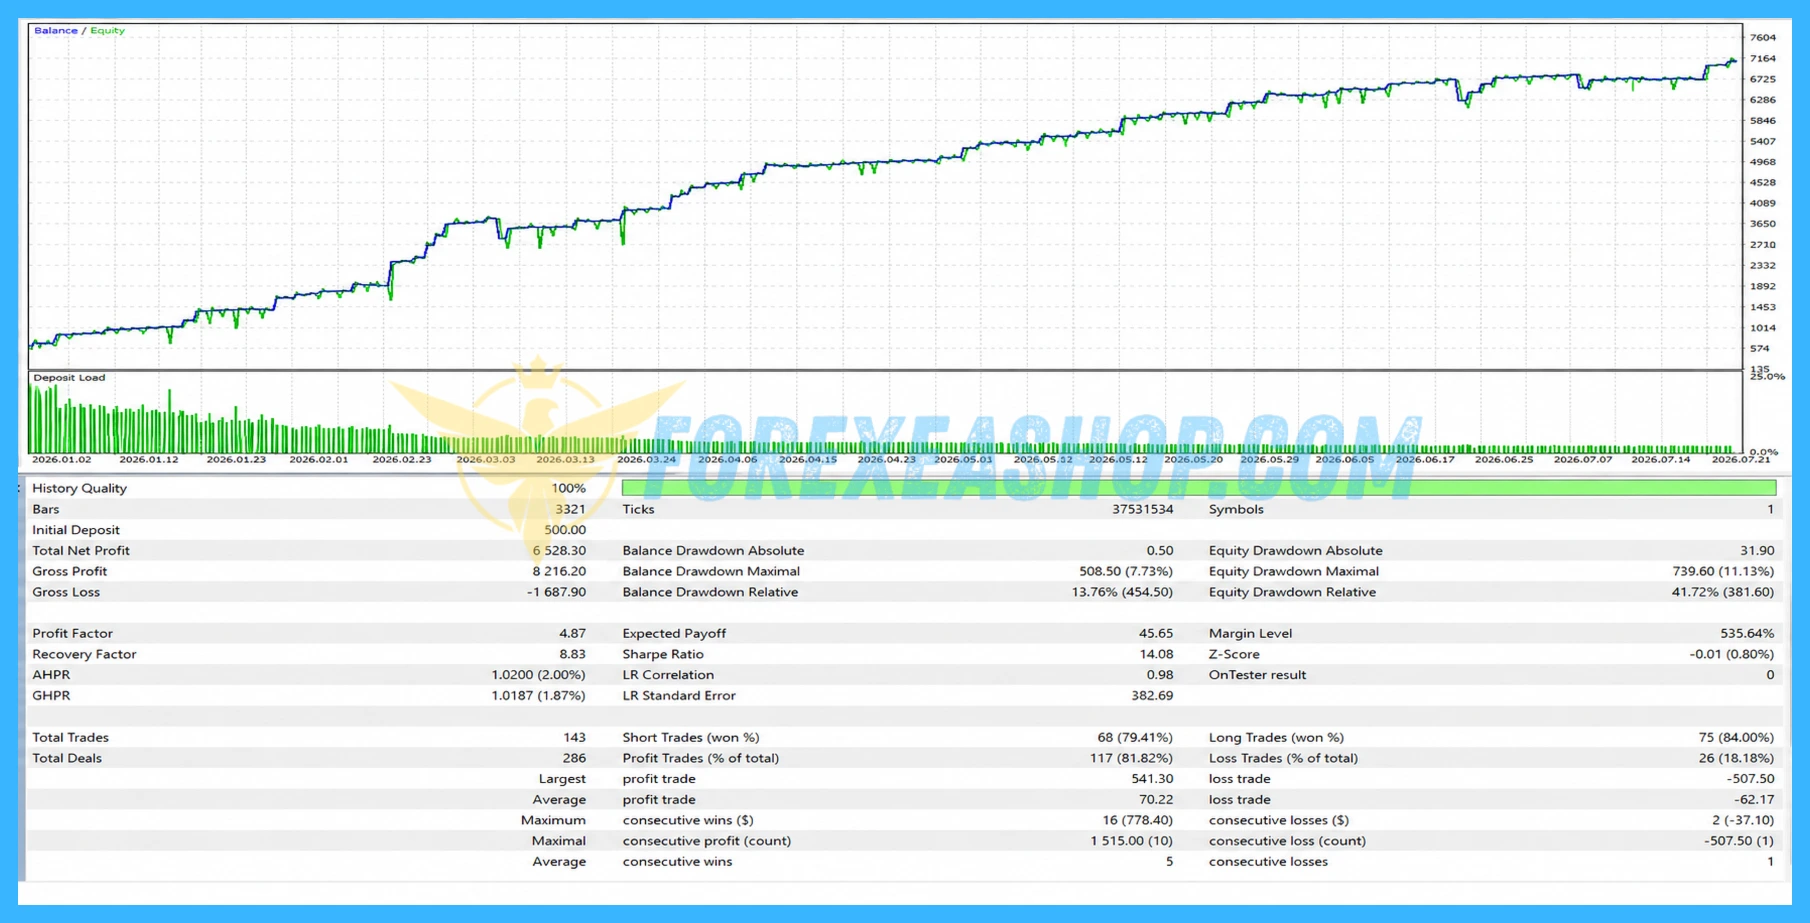Click the "25.0%" deposit load axis label
This screenshot has height=923, width=1810.
click(1767, 377)
